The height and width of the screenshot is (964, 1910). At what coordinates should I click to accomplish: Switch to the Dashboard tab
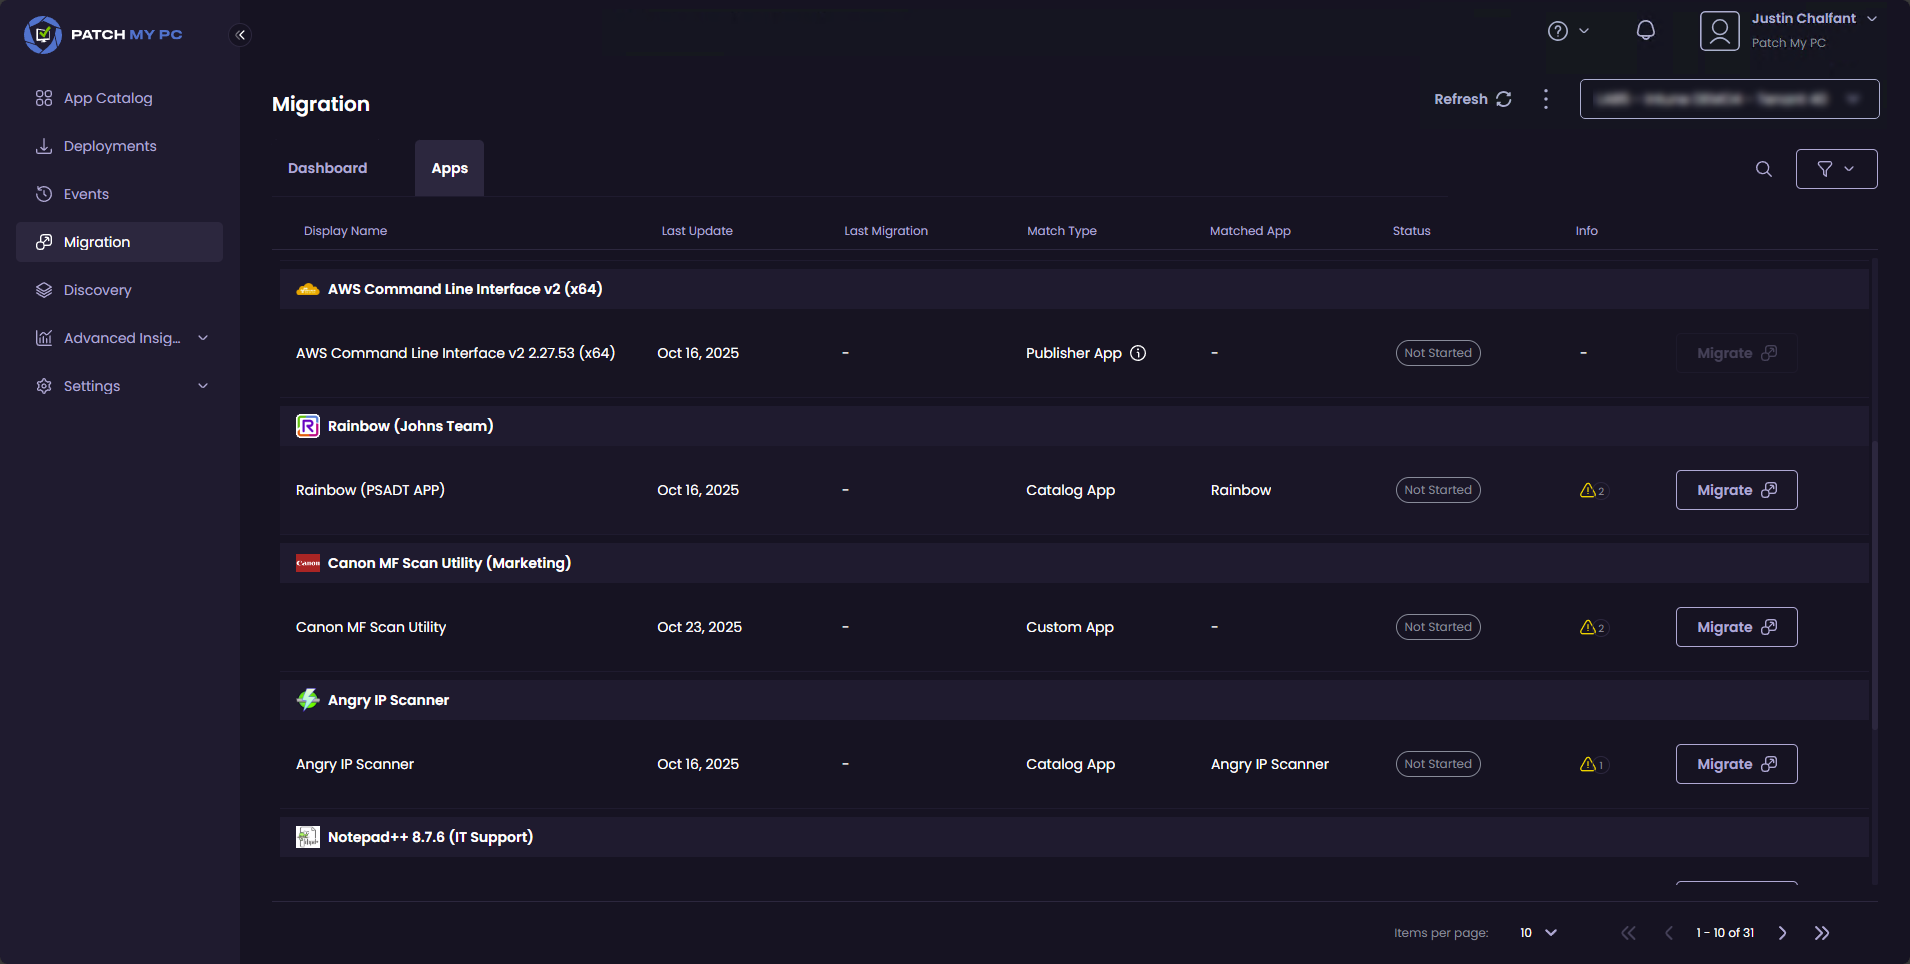coord(327,167)
